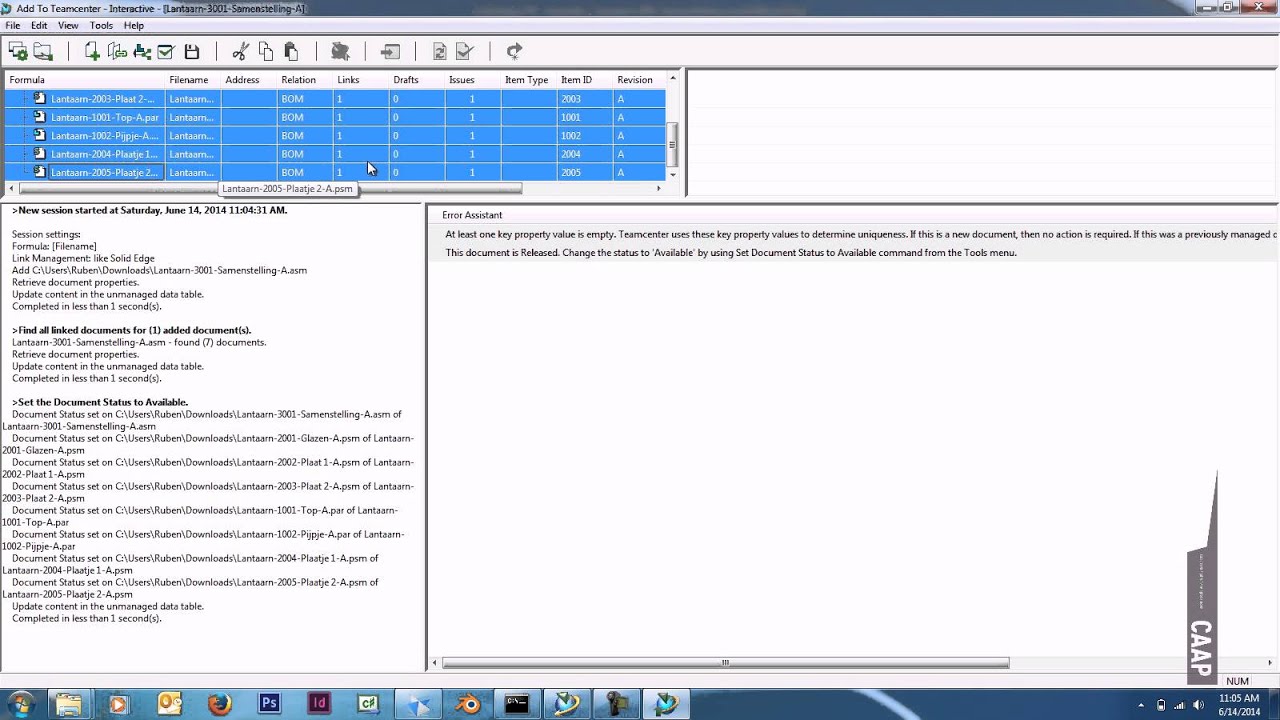Open the Help menu

coord(134,25)
